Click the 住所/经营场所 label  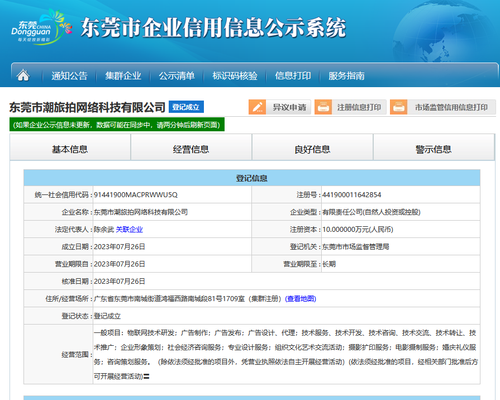pos(68,299)
